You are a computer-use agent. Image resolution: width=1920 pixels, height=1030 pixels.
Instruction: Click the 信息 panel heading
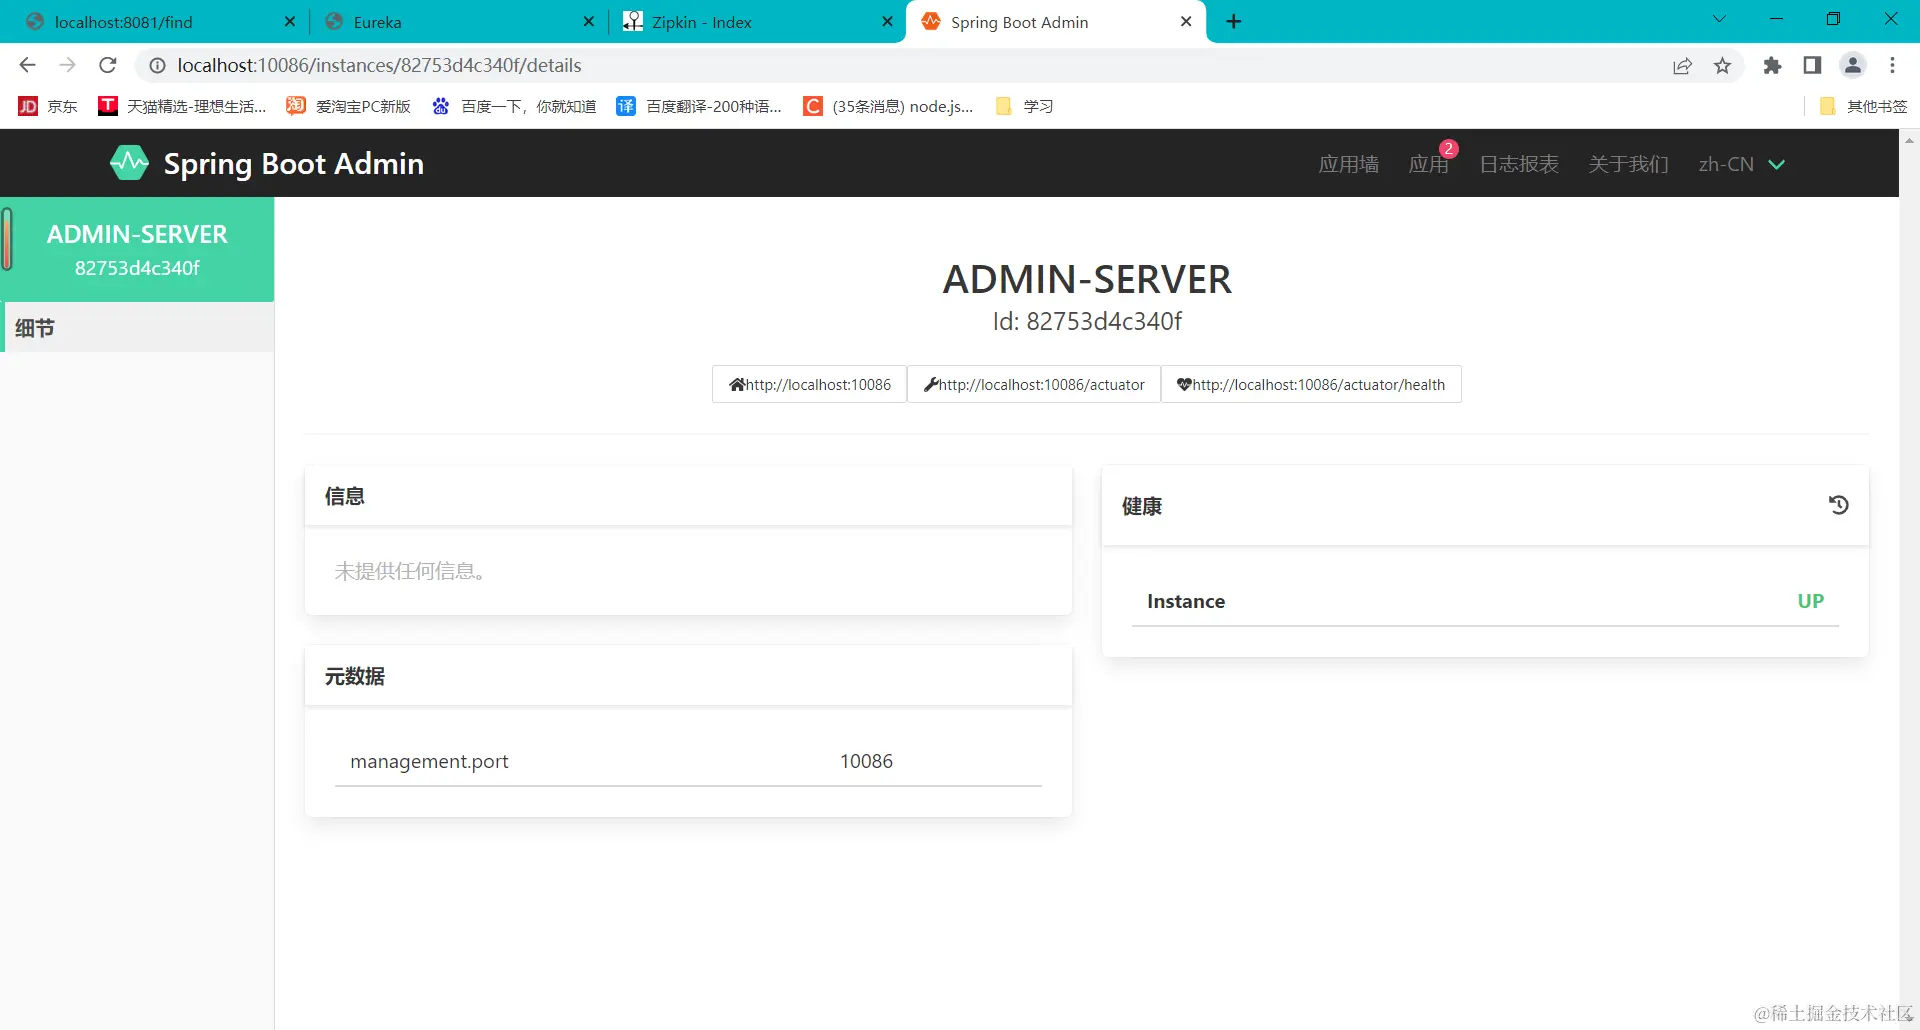[x=344, y=496]
